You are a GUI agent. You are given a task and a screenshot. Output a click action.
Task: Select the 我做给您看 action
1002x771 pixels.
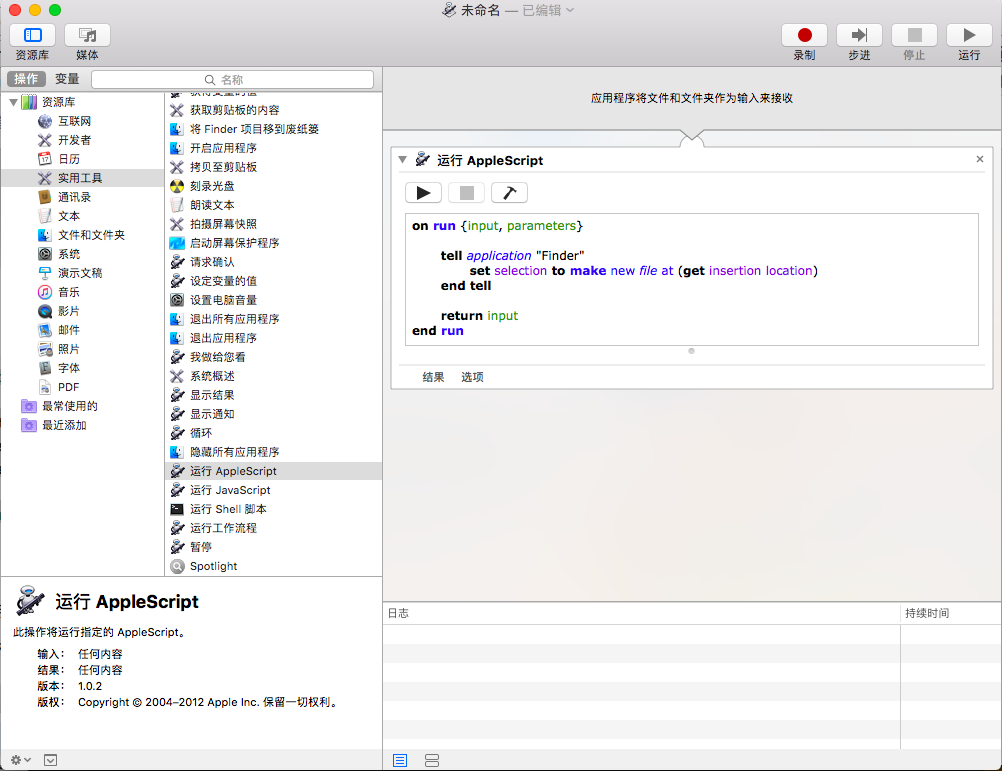[274, 357]
